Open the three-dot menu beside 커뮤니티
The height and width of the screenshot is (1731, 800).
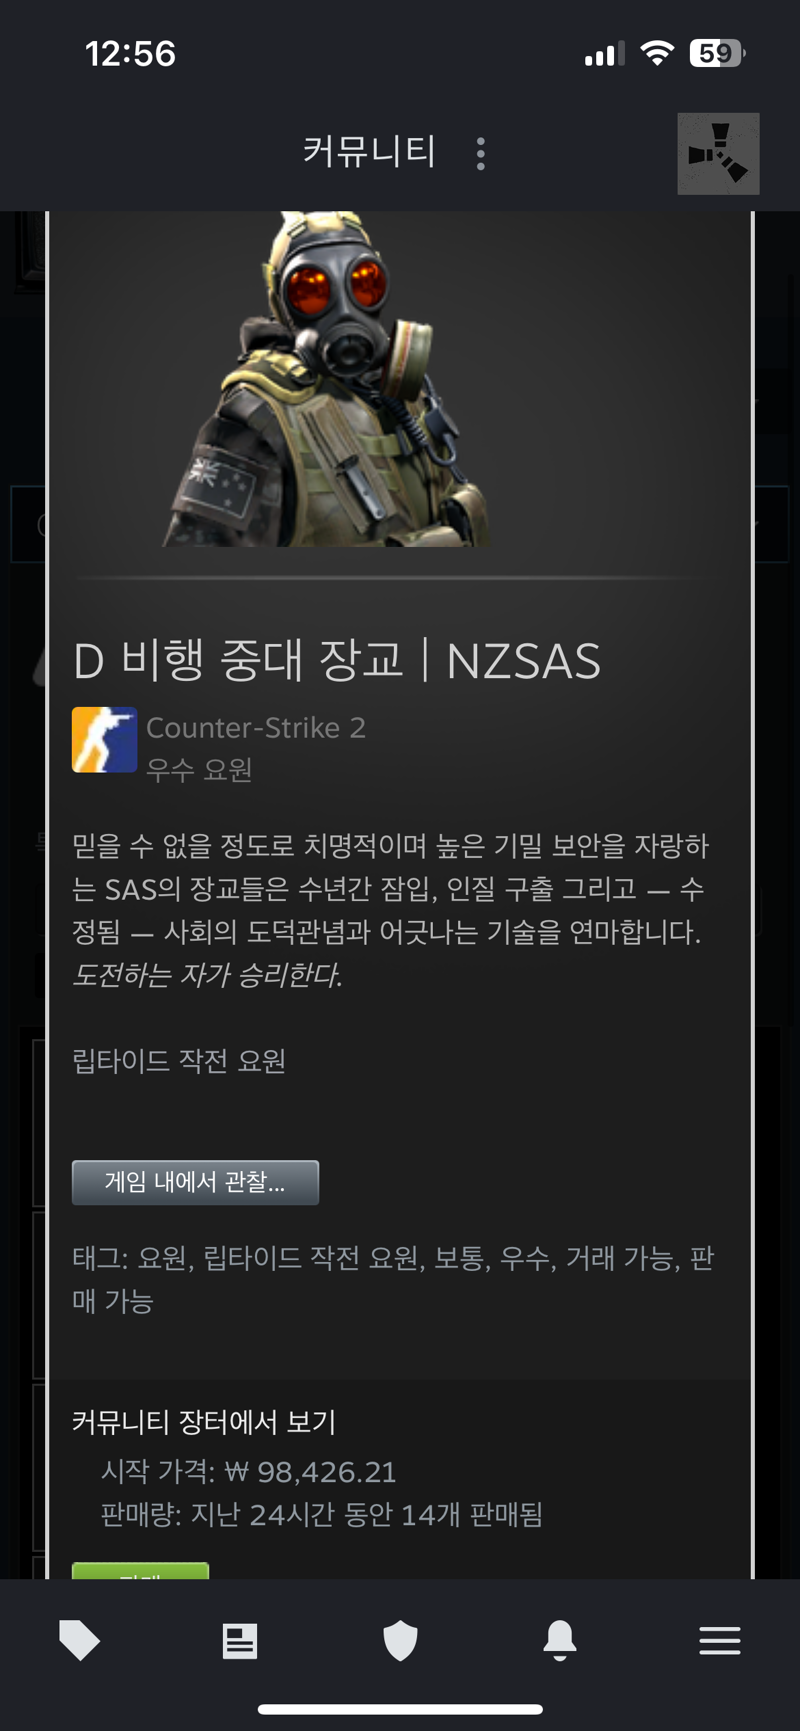click(481, 153)
